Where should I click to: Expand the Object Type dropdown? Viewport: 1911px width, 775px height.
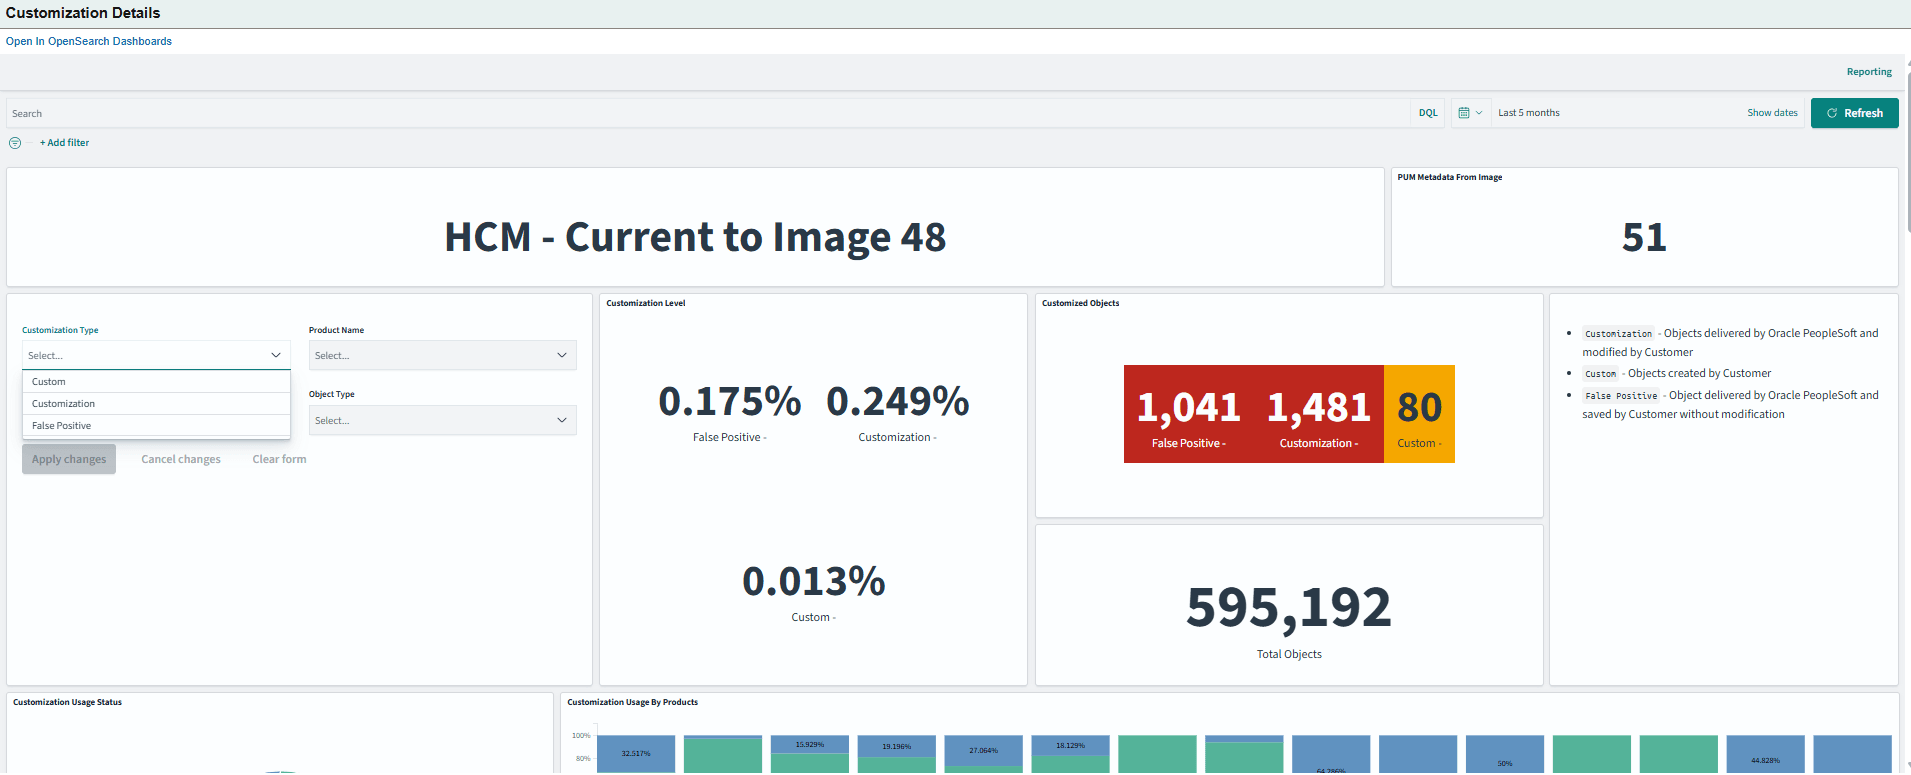[442, 421]
